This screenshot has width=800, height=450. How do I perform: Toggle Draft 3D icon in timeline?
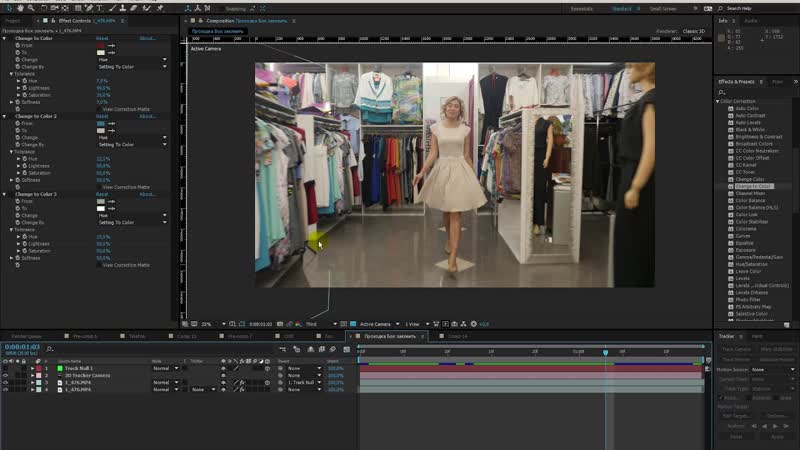coord(297,349)
